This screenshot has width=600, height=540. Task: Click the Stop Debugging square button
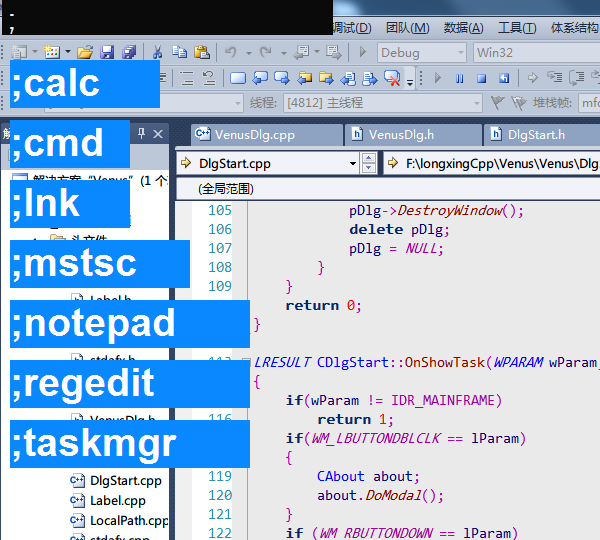(x=481, y=78)
